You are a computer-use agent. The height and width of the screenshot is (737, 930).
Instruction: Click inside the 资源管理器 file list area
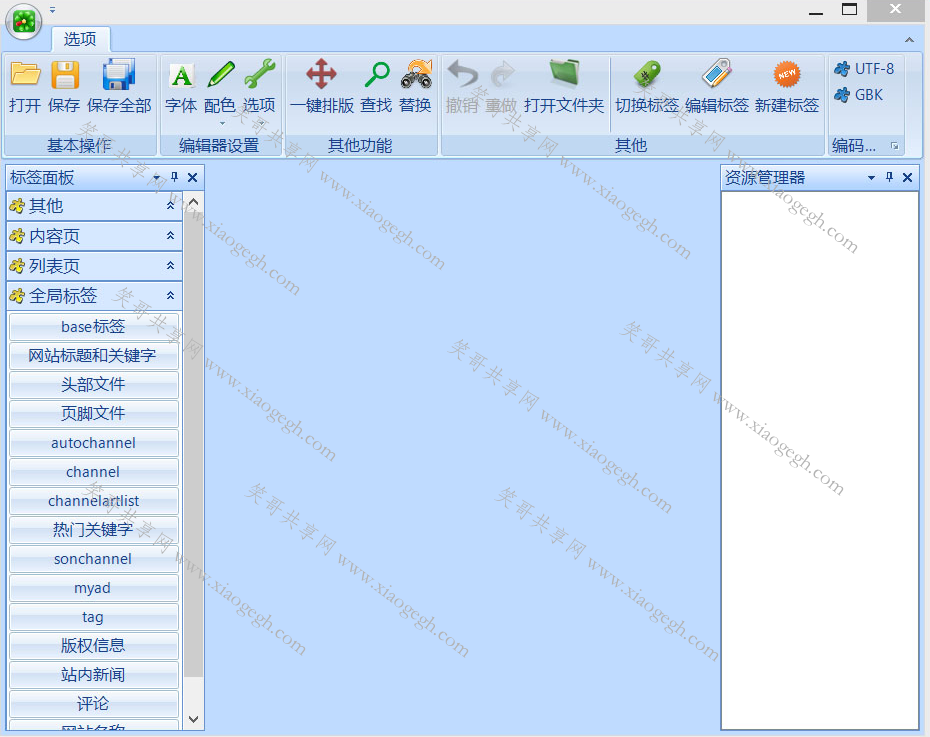point(820,460)
